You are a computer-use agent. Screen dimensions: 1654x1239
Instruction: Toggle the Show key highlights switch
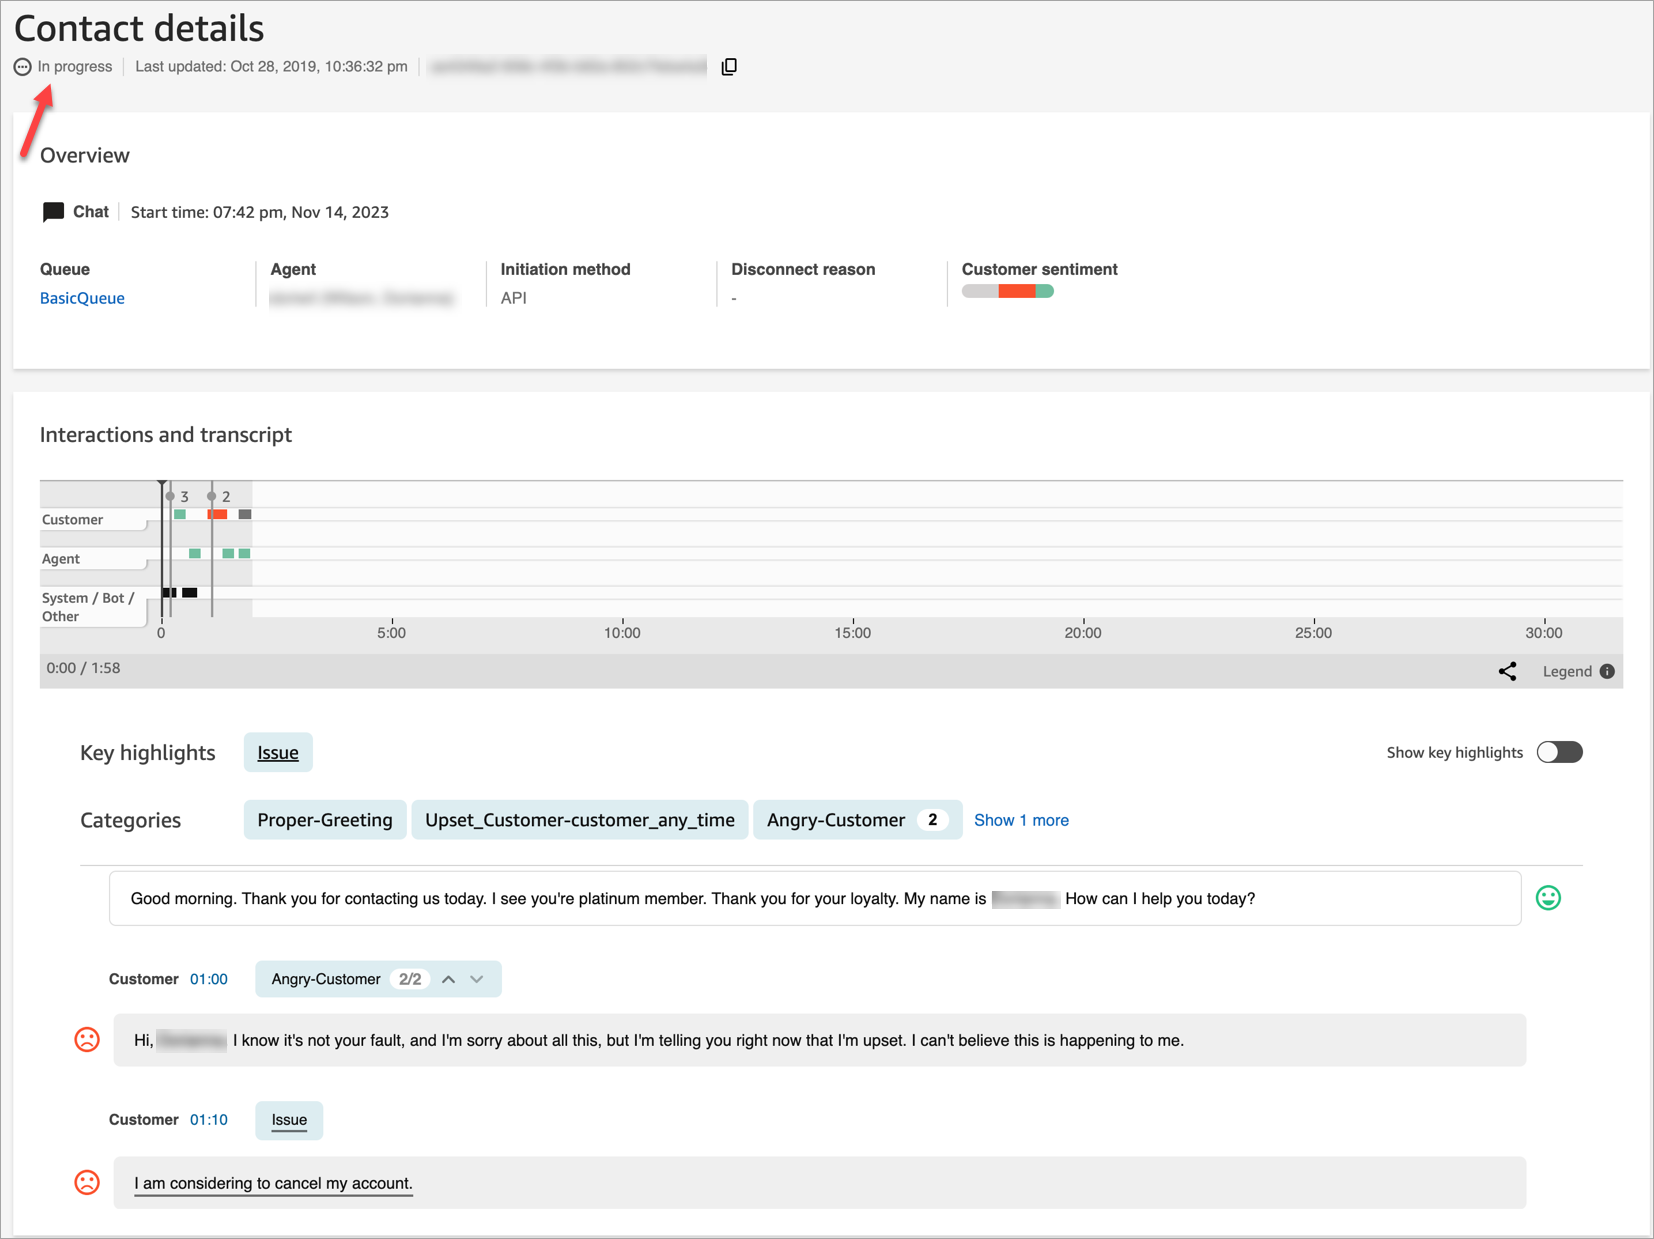click(1558, 752)
